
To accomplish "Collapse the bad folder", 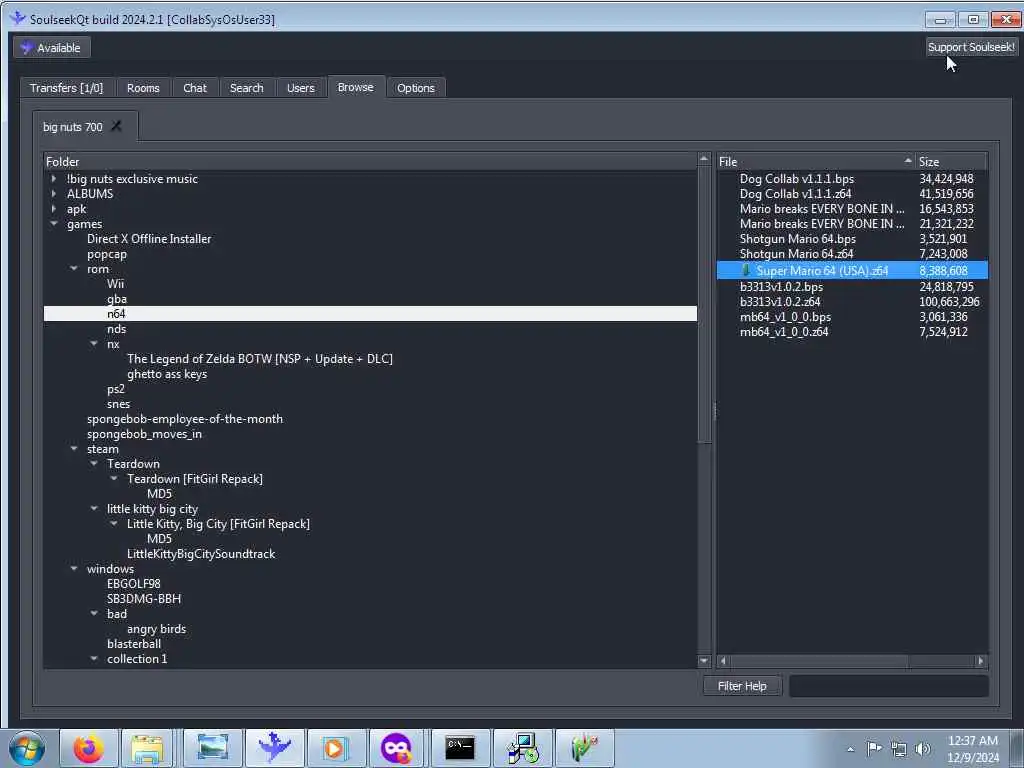I will click(94, 614).
